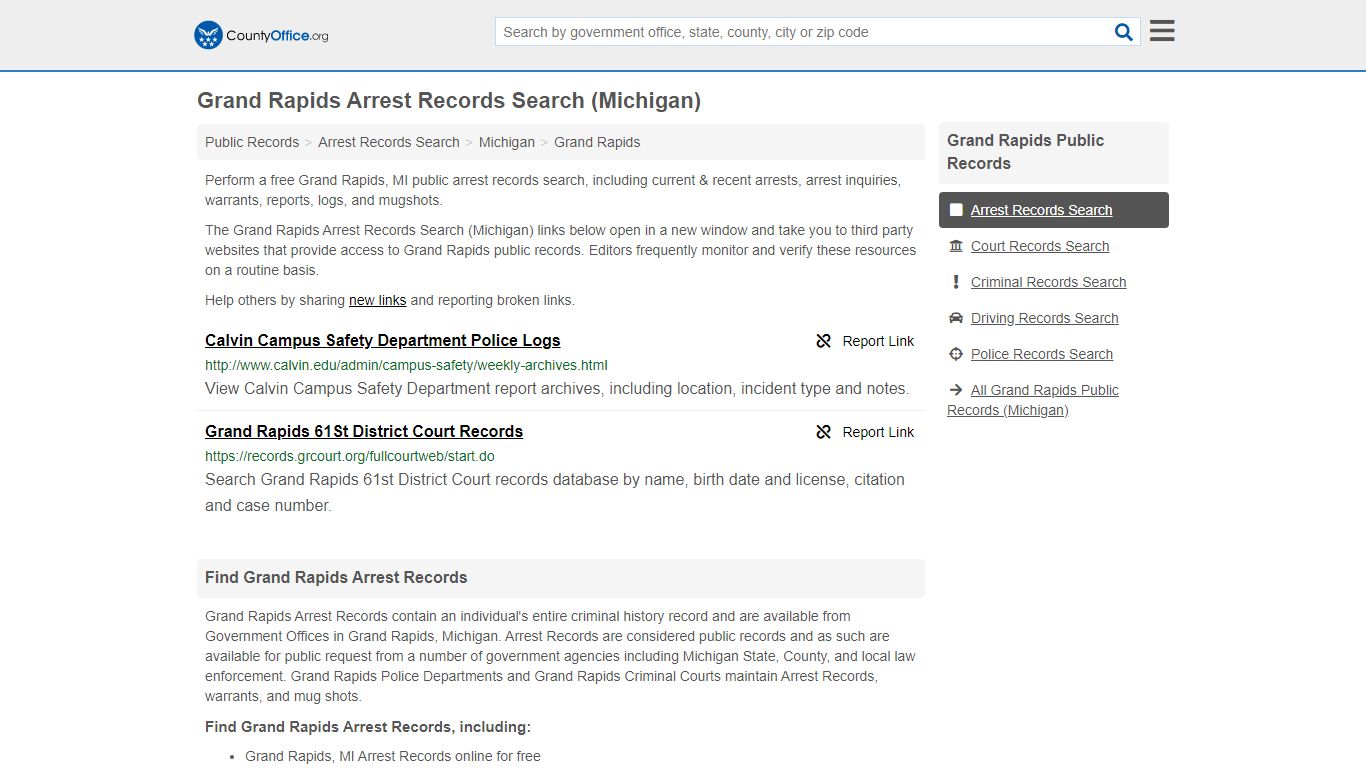Visit the records.grcourt.org URL

coord(350,456)
